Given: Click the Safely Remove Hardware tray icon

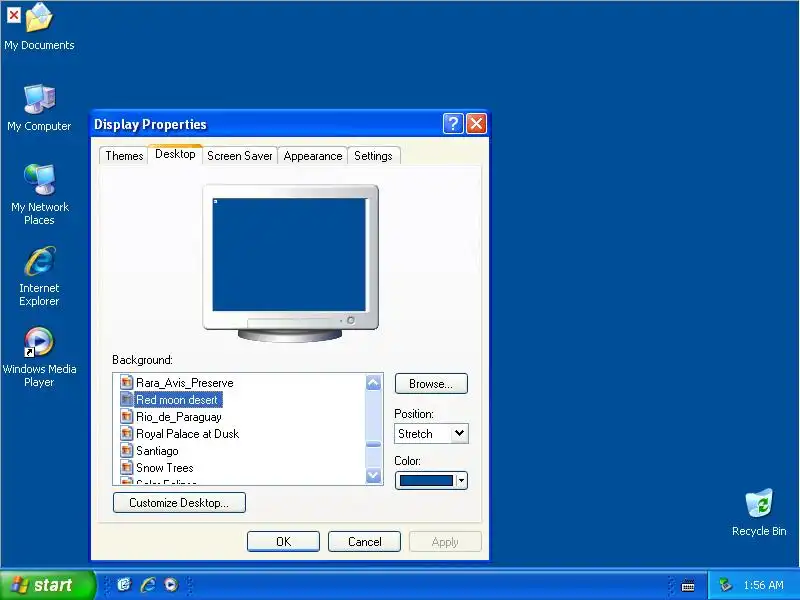Looking at the screenshot, I should pyautogui.click(x=725, y=585).
